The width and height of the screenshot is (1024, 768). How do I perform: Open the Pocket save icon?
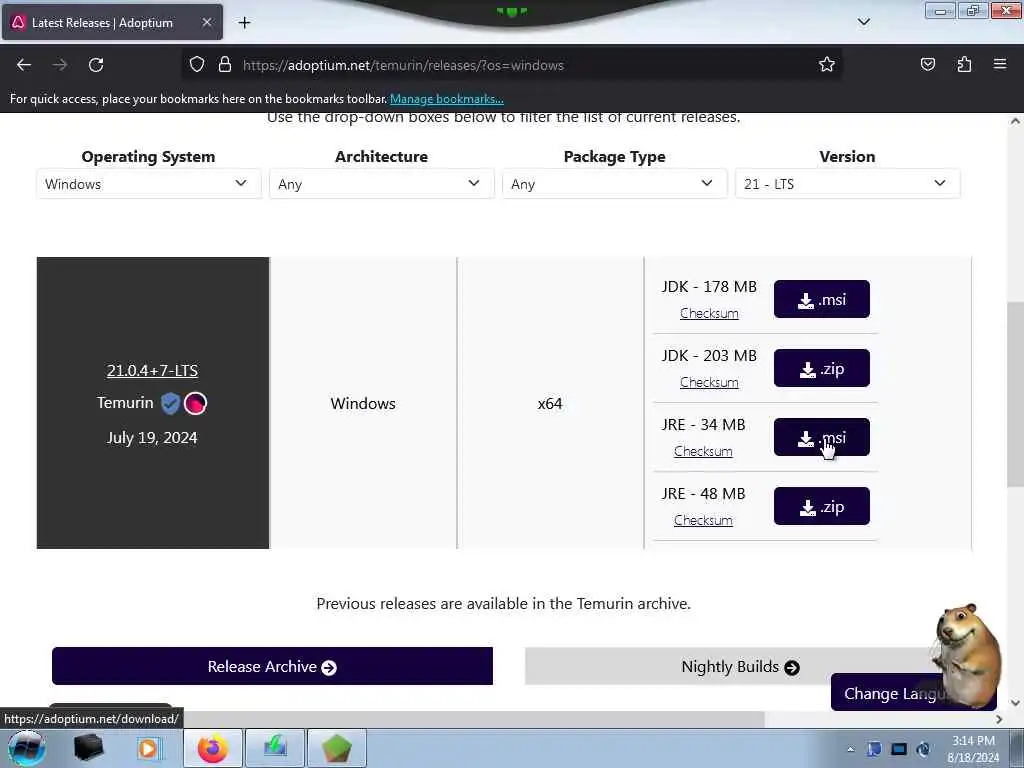[x=927, y=65]
